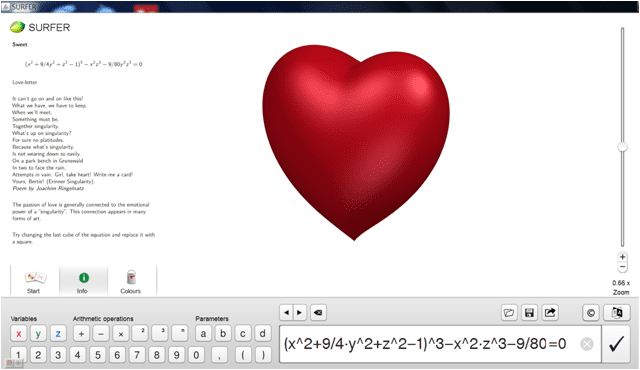Insert the multiplication operator
The image size is (640, 370).
point(121,334)
